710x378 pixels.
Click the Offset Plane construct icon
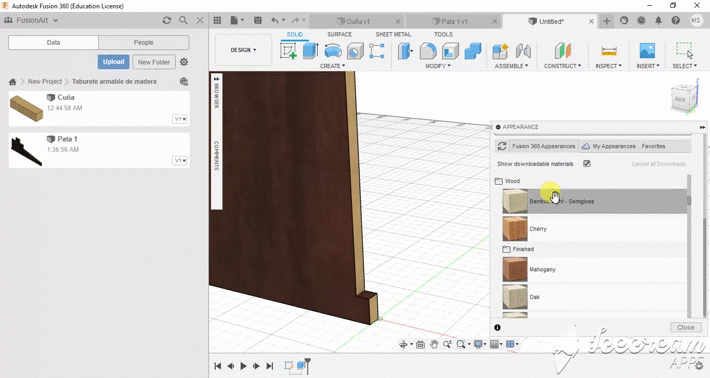click(563, 51)
